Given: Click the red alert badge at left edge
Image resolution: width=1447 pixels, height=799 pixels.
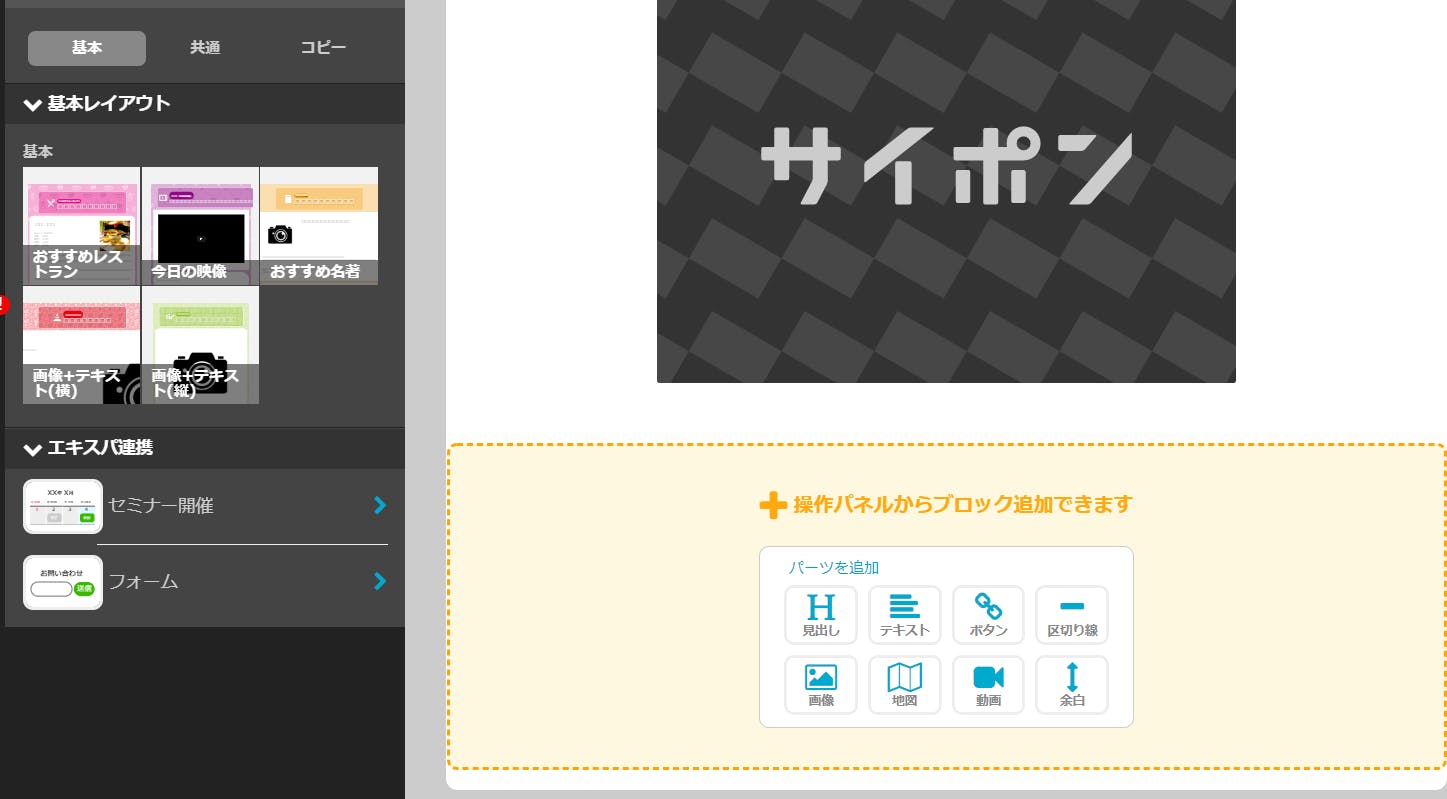Looking at the screenshot, I should coord(3,304).
